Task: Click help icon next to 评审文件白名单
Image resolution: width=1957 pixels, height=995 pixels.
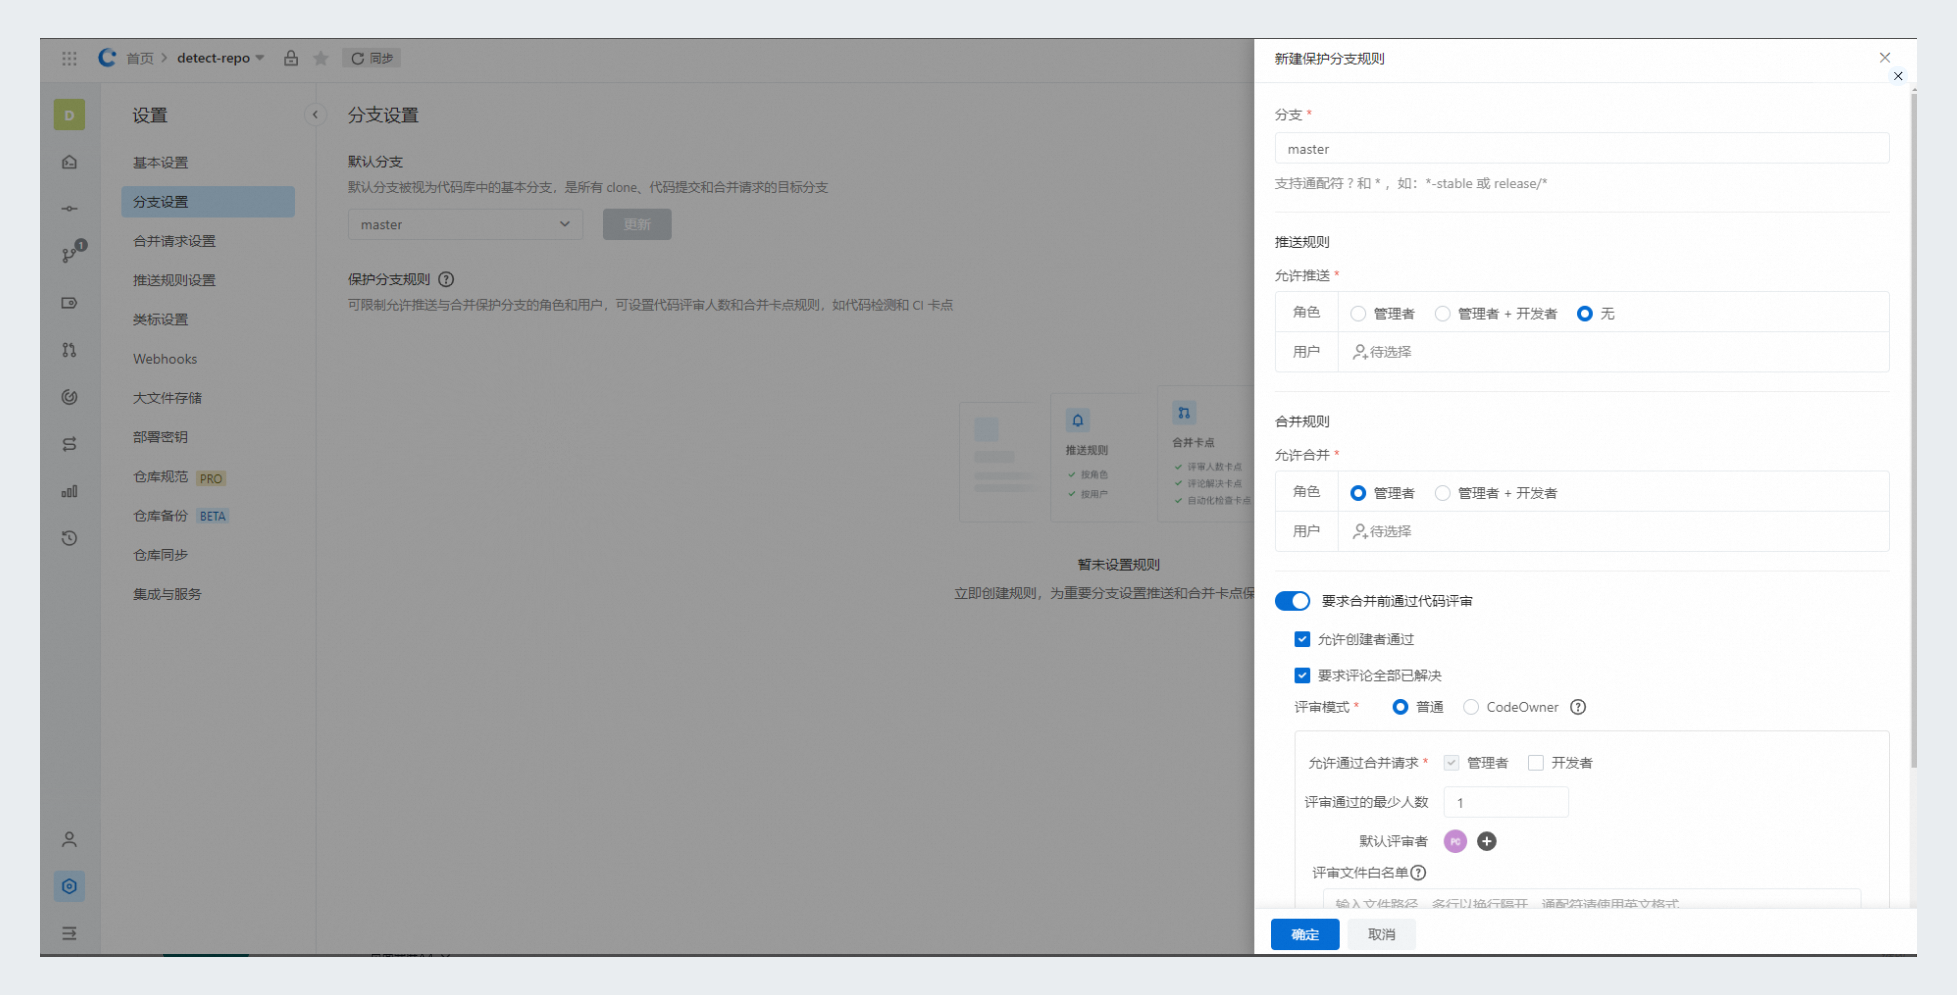Action: [x=1418, y=873]
